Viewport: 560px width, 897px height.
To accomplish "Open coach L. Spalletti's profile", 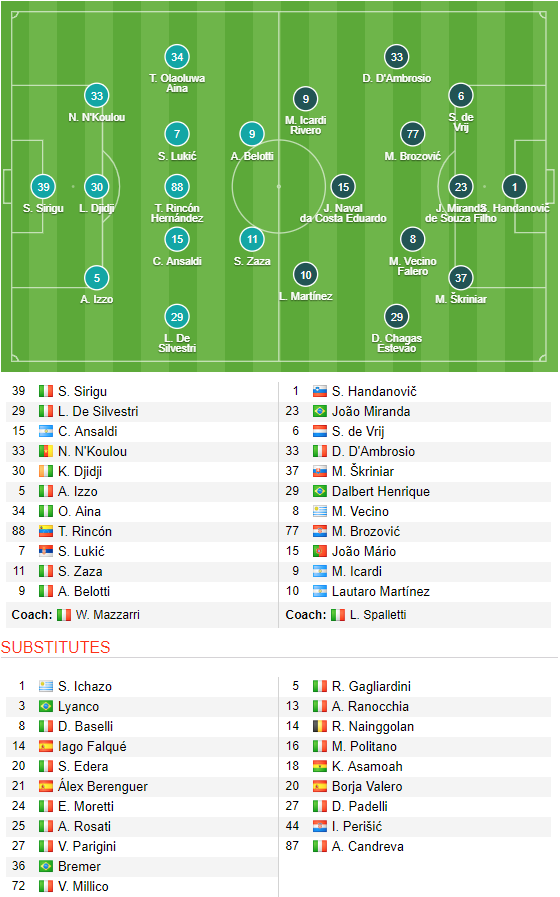I will coord(378,615).
